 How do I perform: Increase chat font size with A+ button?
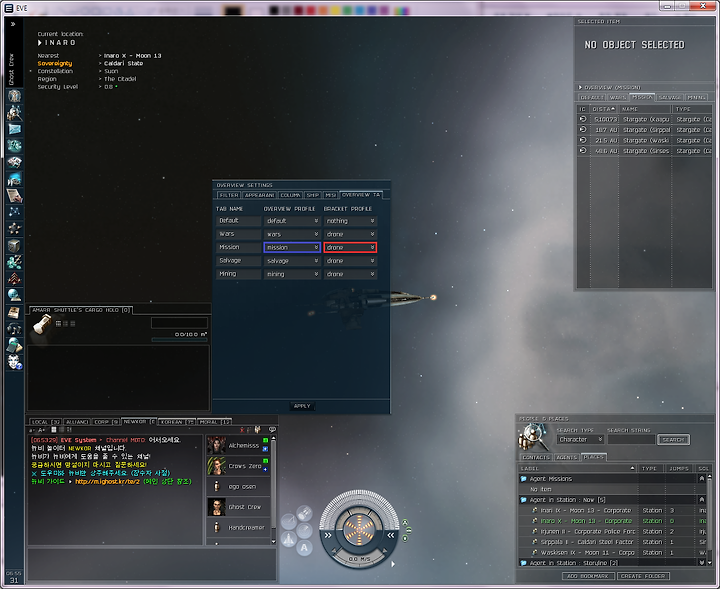(42, 430)
